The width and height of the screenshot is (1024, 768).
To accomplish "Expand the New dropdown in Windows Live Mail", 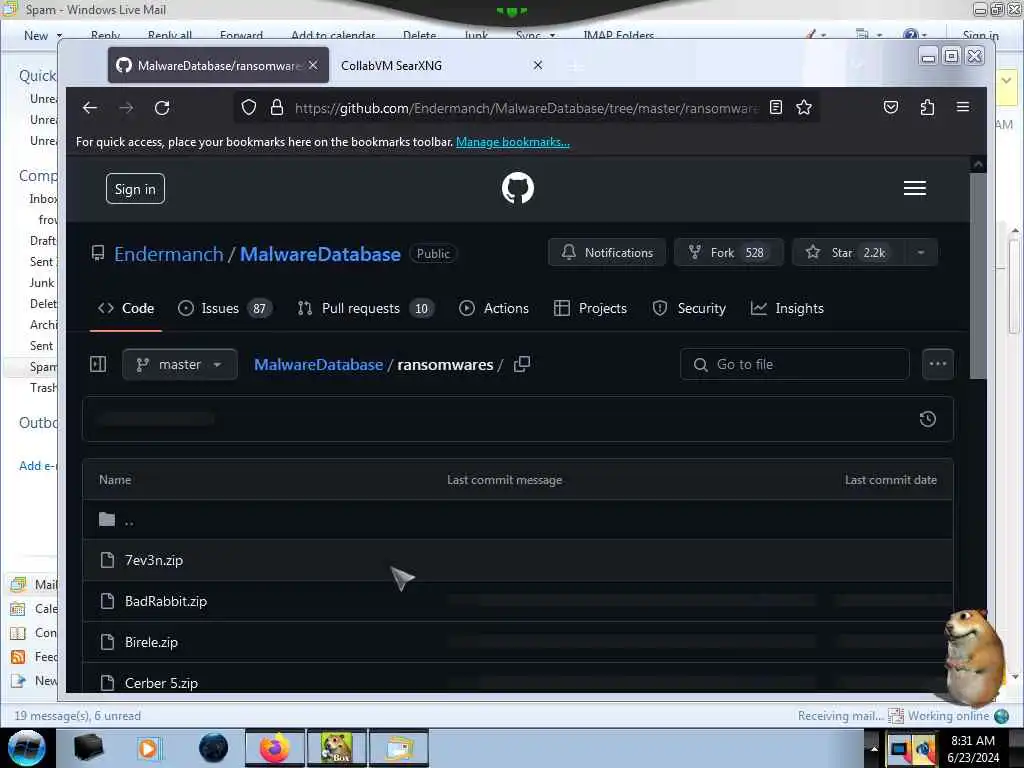I will (59, 36).
